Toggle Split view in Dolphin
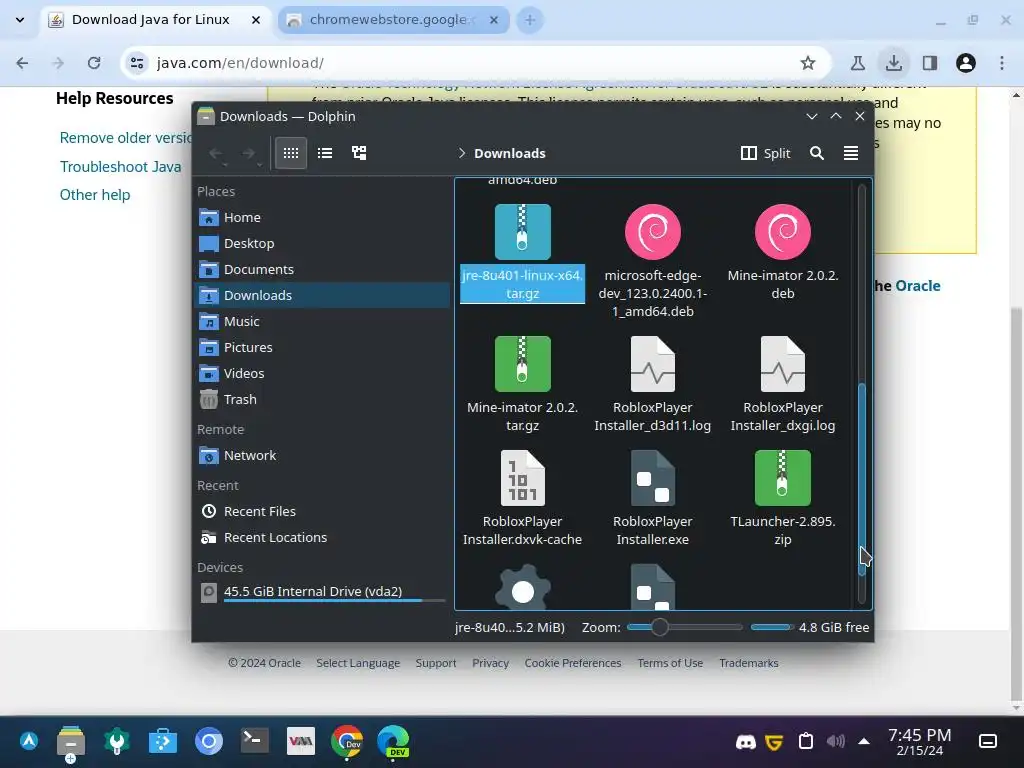This screenshot has width=1024, height=768. tap(765, 153)
